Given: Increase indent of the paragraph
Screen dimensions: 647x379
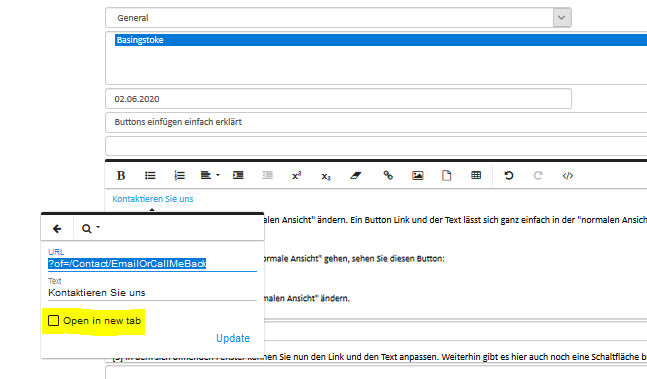Looking at the screenshot, I should 238,176.
